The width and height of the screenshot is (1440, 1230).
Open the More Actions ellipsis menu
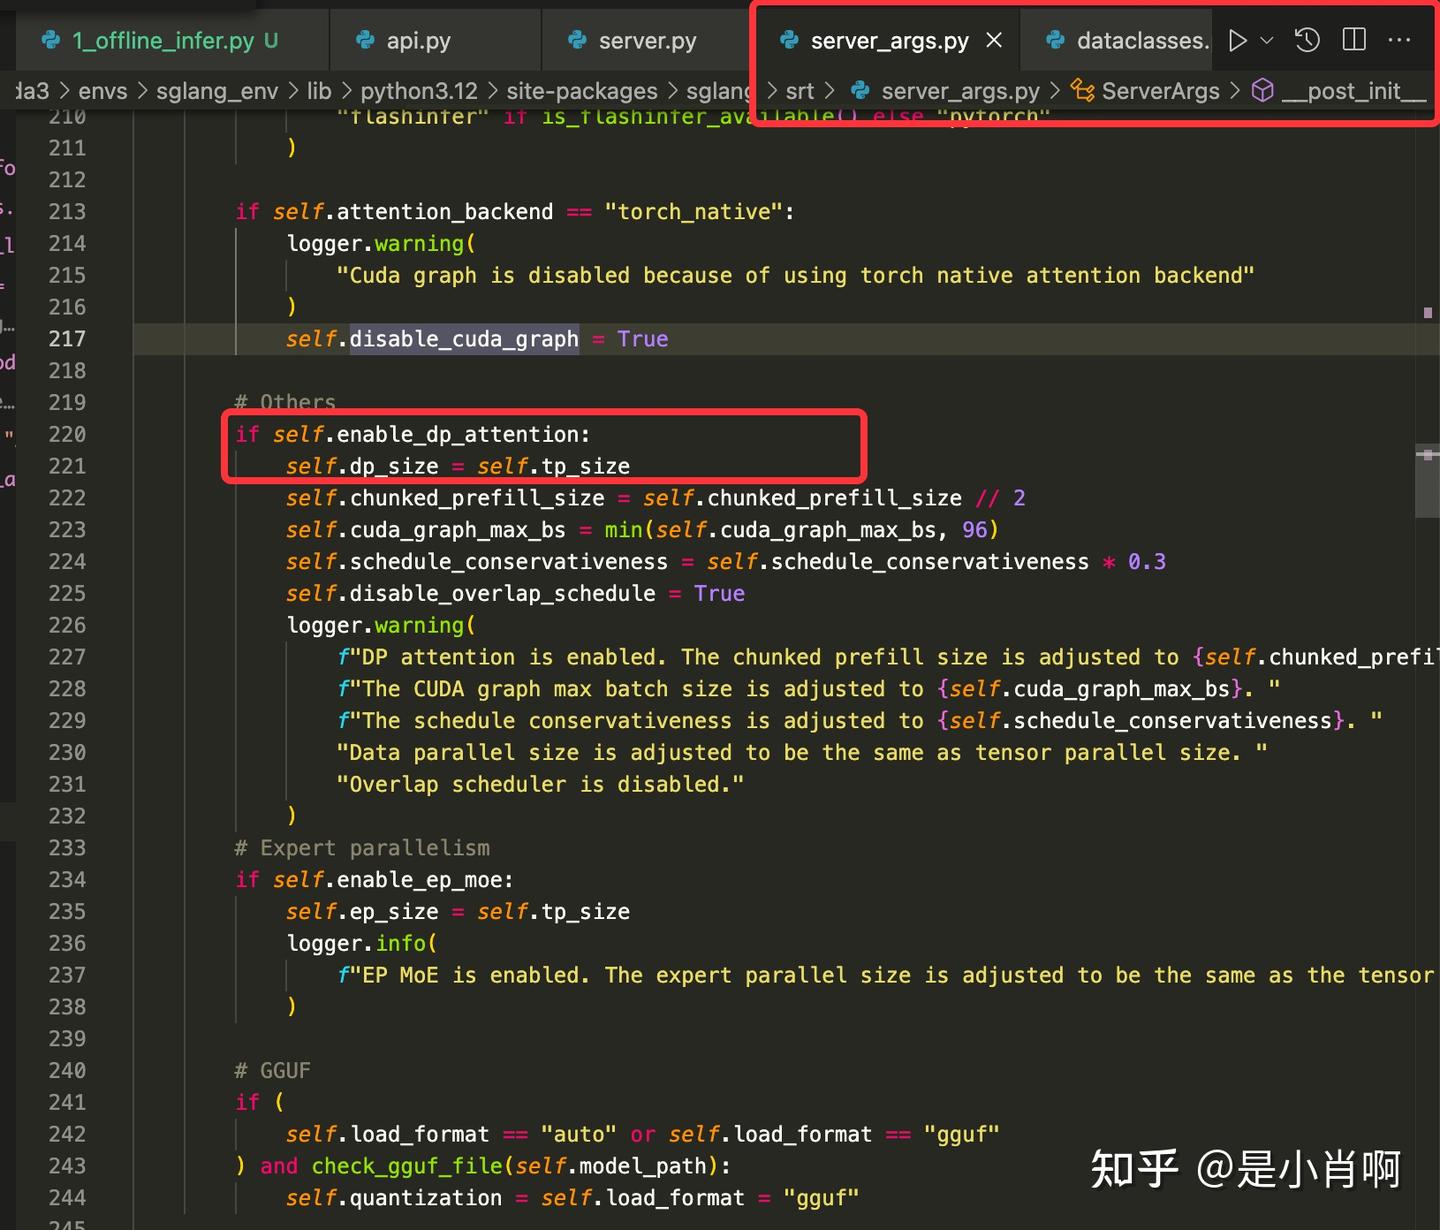[1400, 40]
